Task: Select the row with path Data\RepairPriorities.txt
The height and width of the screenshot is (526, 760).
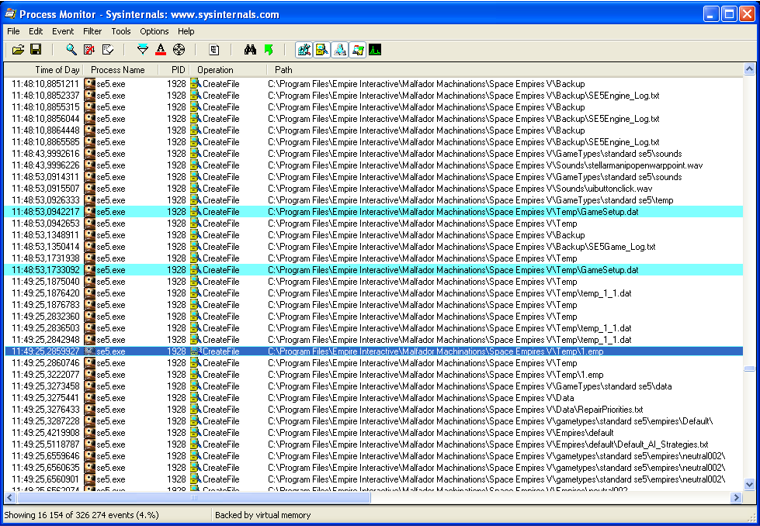Action: click(x=373, y=410)
